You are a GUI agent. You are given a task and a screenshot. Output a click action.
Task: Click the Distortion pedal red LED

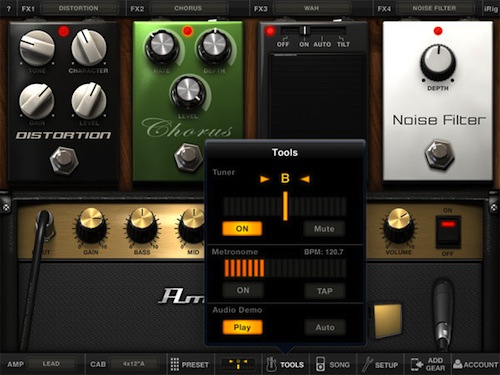tap(63, 31)
